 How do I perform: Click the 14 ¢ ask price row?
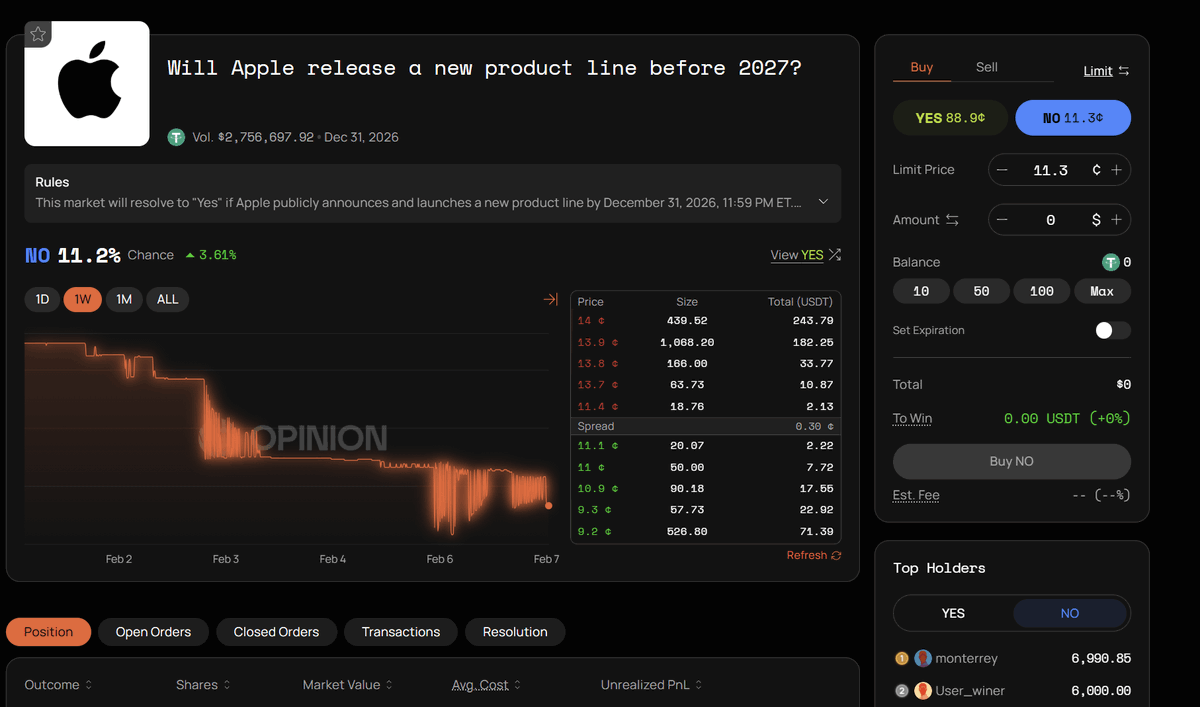[x=705, y=321]
